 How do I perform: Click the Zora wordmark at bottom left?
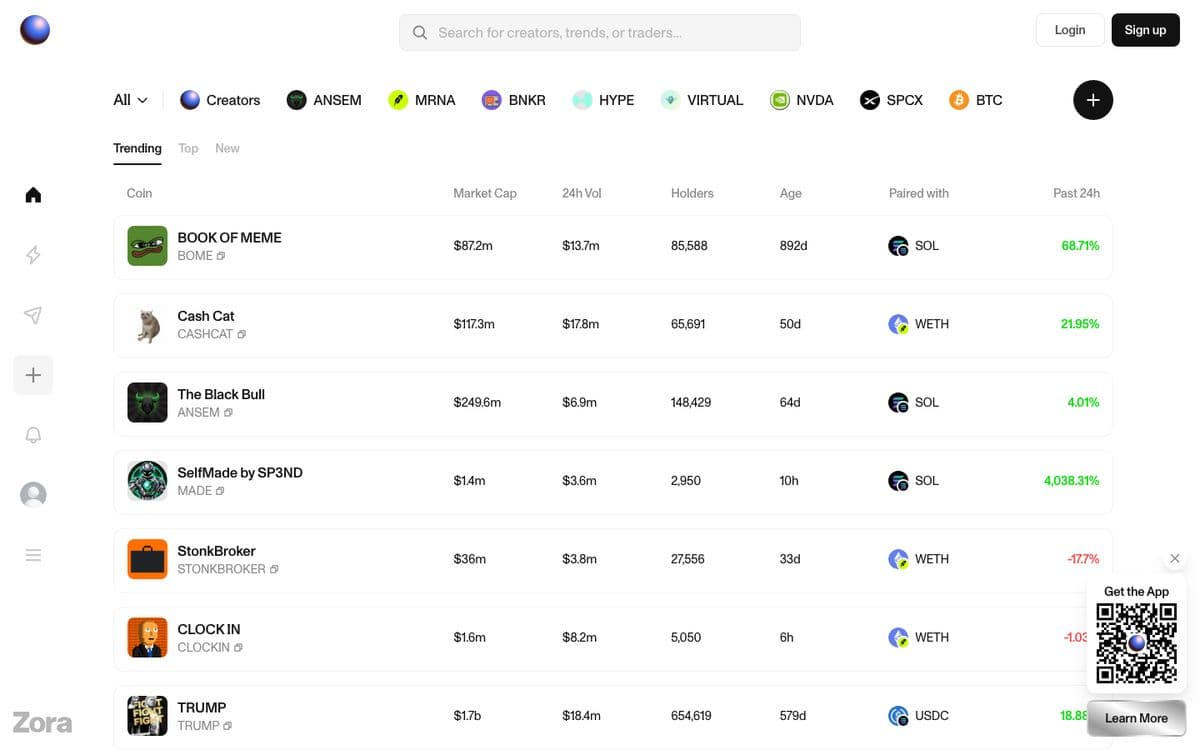[42, 722]
